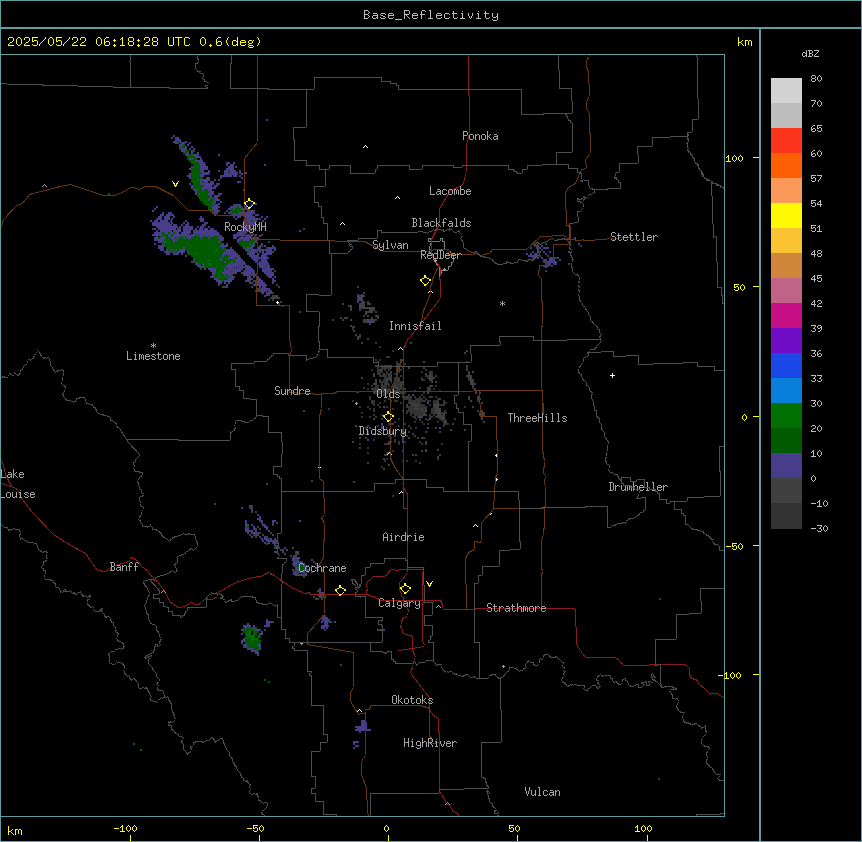Viewport: 862px width, 842px height.
Task: Select the white 80 dBZ legend color
Action: (x=786, y=91)
